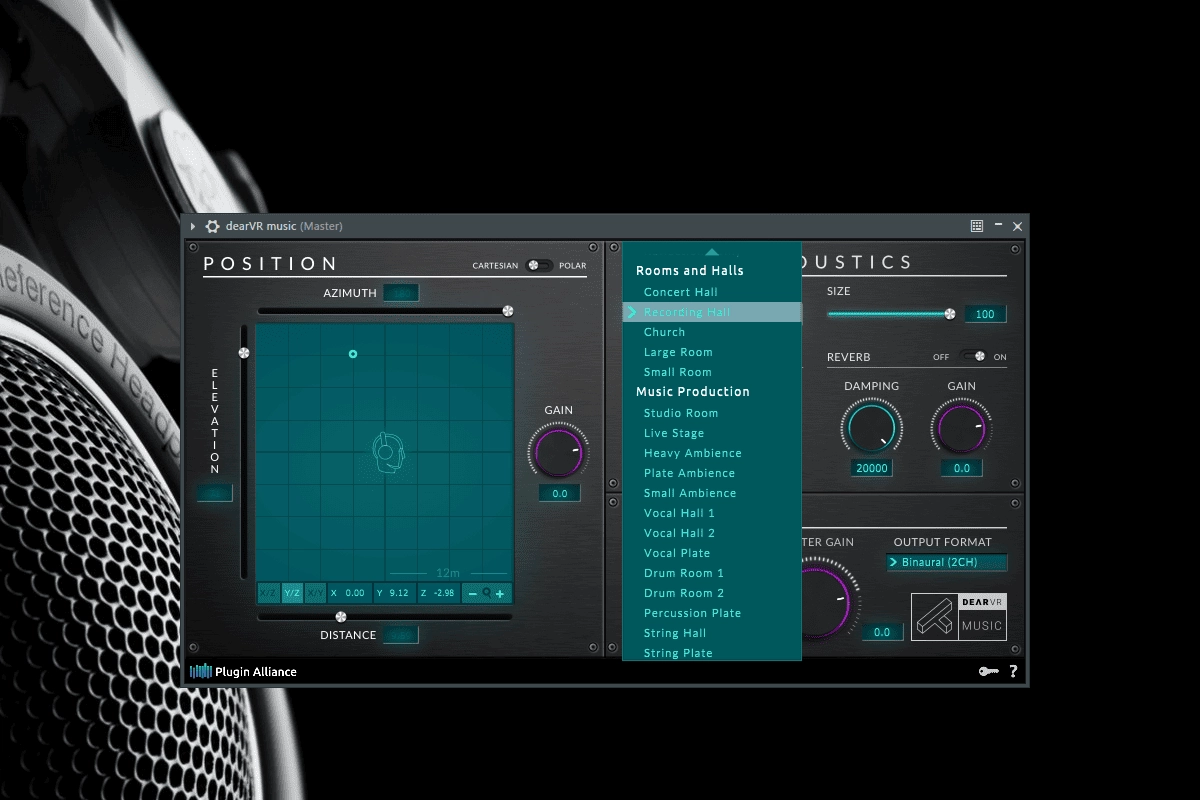Image resolution: width=1200 pixels, height=800 pixels.
Task: Click the Azimuth slider handle
Action: click(508, 311)
